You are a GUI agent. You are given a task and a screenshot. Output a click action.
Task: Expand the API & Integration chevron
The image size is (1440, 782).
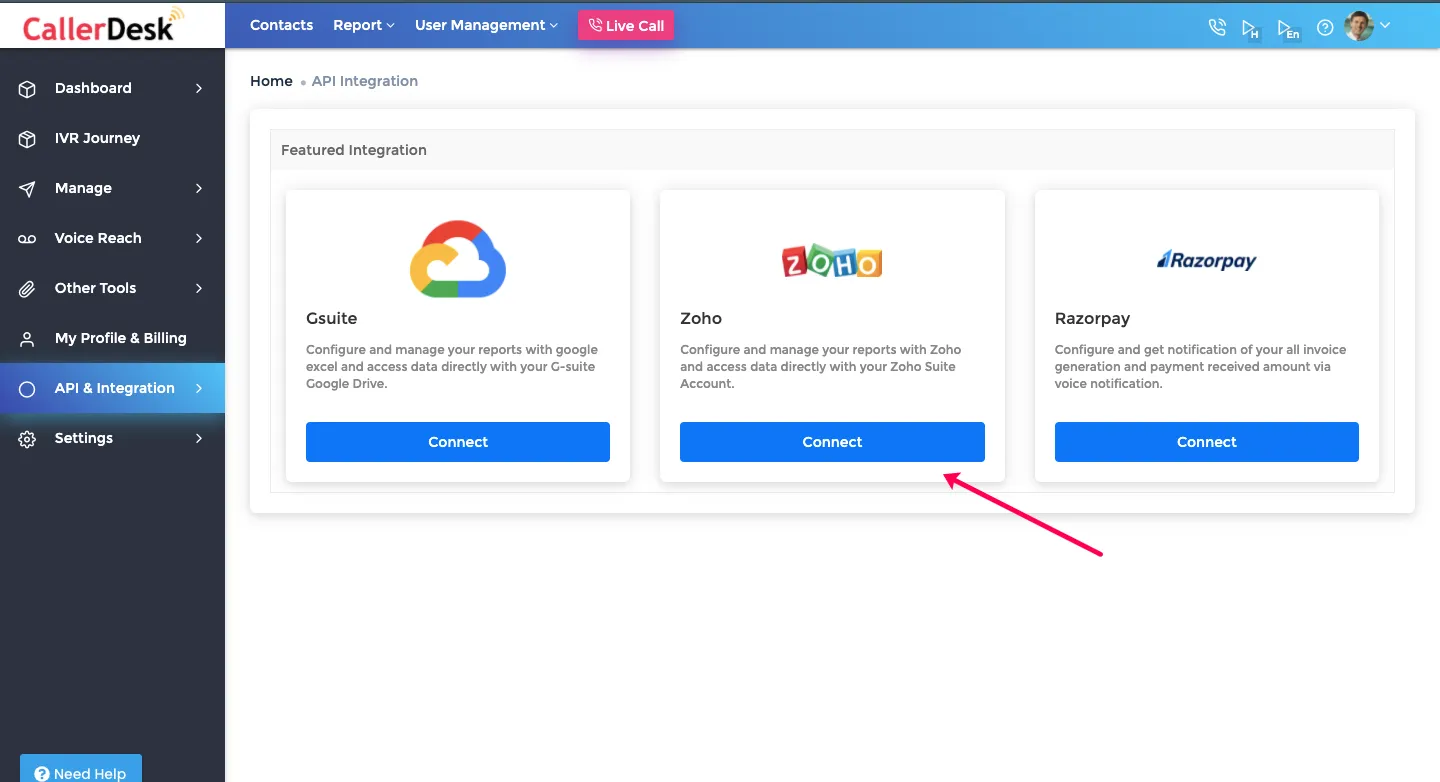pos(199,388)
